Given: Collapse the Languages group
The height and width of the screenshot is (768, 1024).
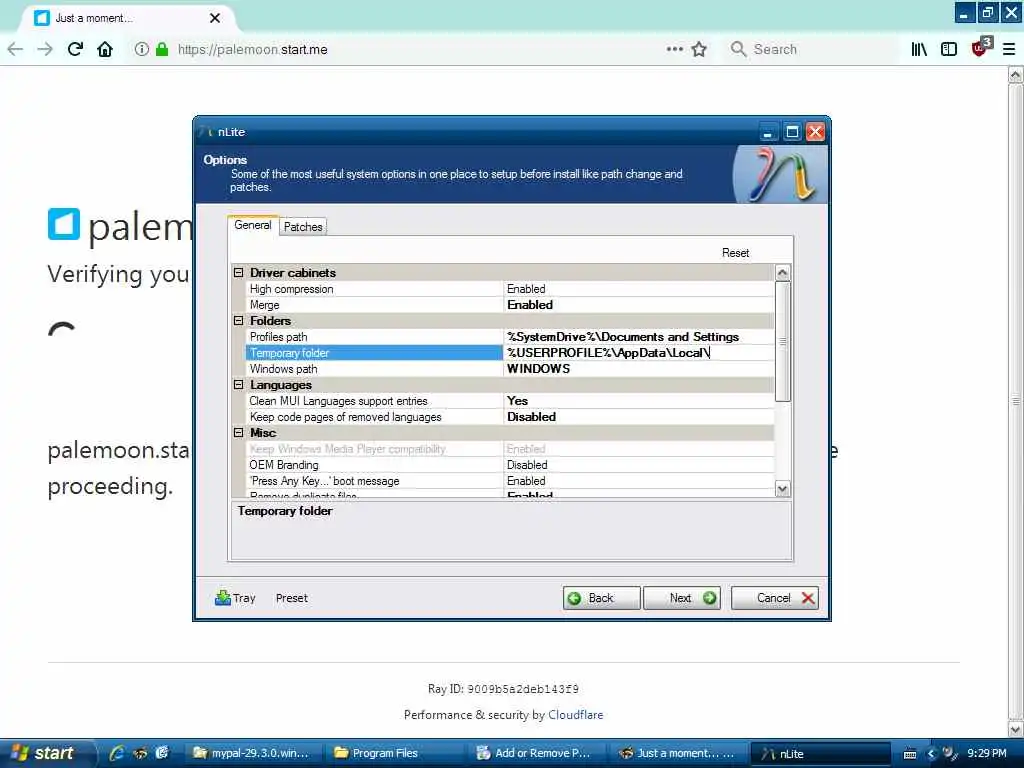Looking at the screenshot, I should [238, 385].
